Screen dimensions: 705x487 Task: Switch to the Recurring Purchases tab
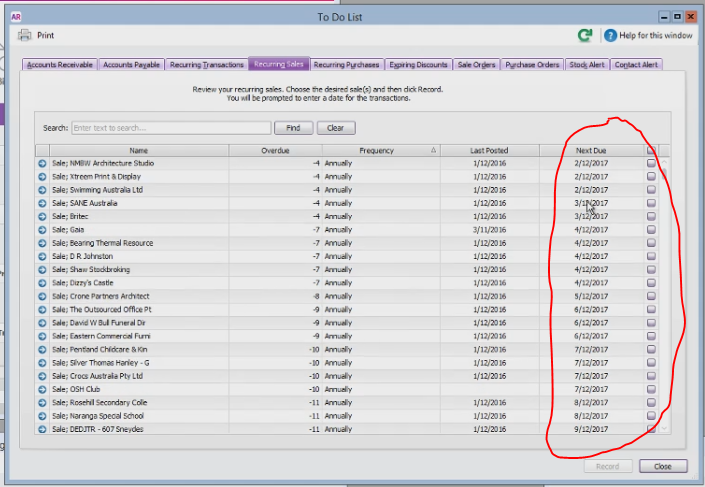pyautogui.click(x=346, y=65)
